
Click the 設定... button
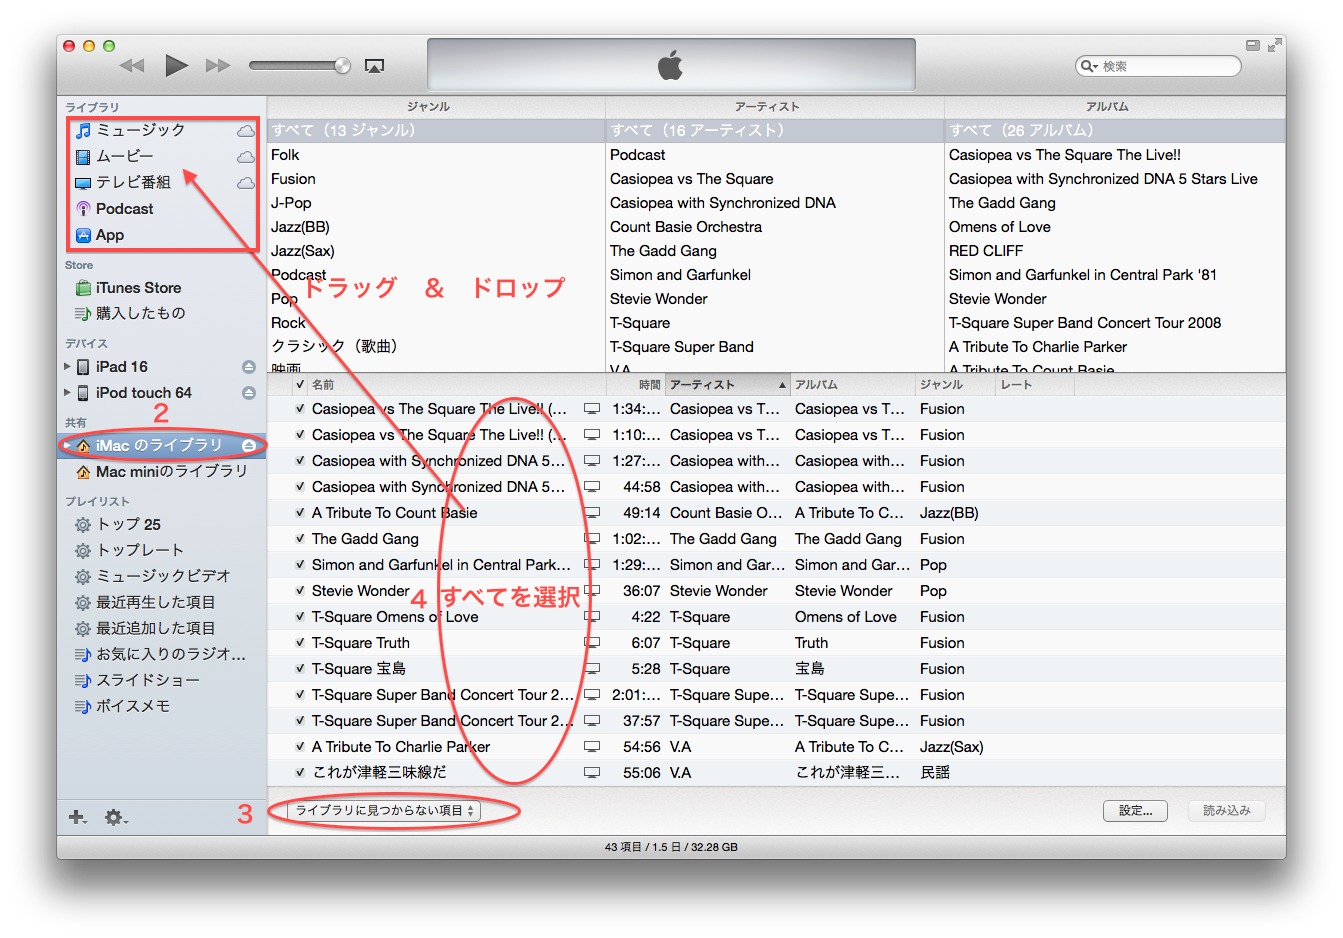(x=1136, y=811)
